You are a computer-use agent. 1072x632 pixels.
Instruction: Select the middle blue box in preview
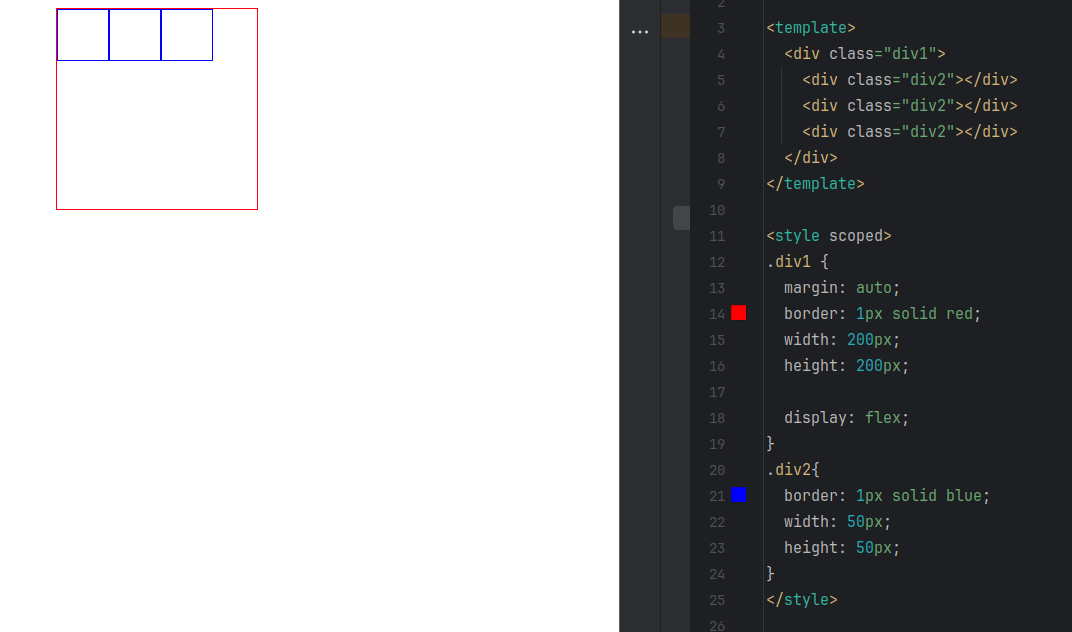tap(135, 35)
